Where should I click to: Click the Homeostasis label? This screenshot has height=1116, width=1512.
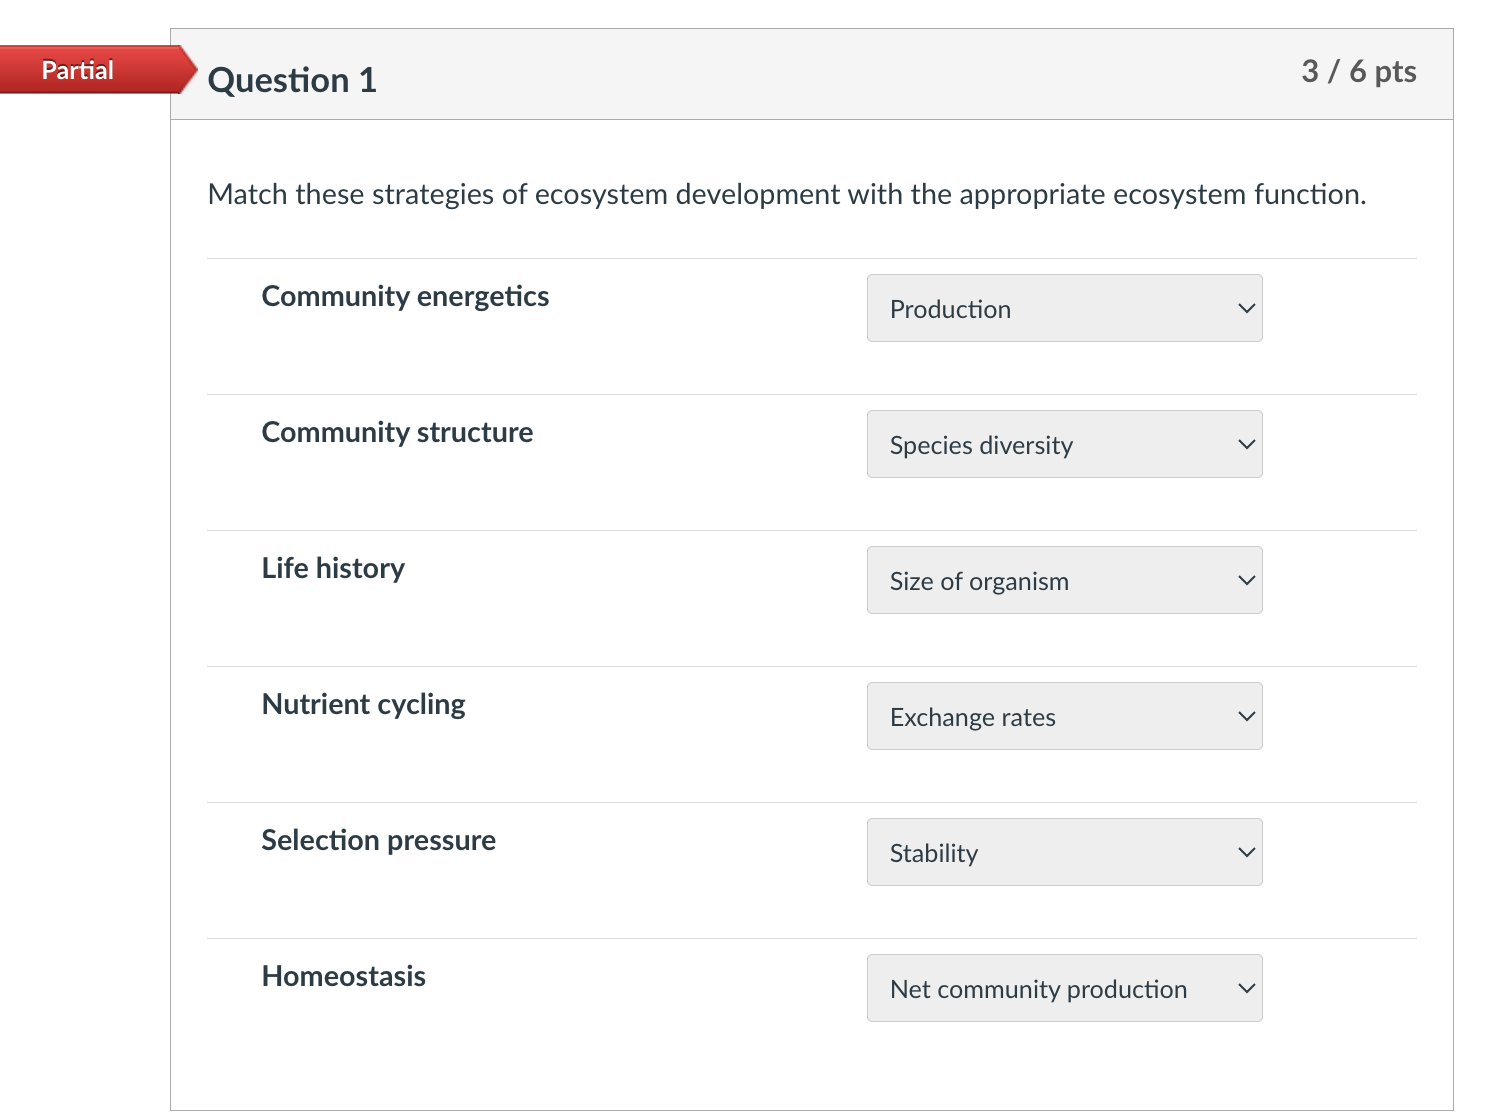coord(343,976)
